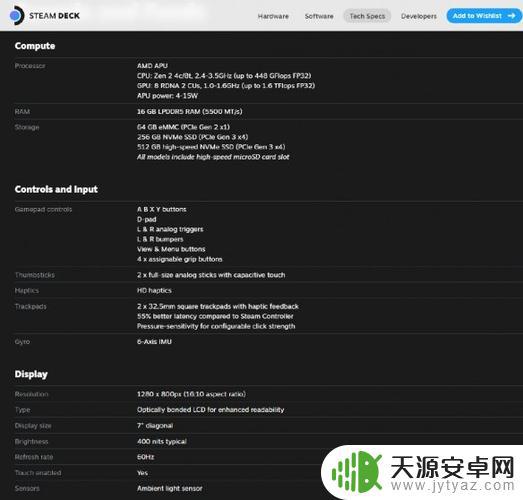Select the '6-Axis IMU' value

click(x=154, y=342)
